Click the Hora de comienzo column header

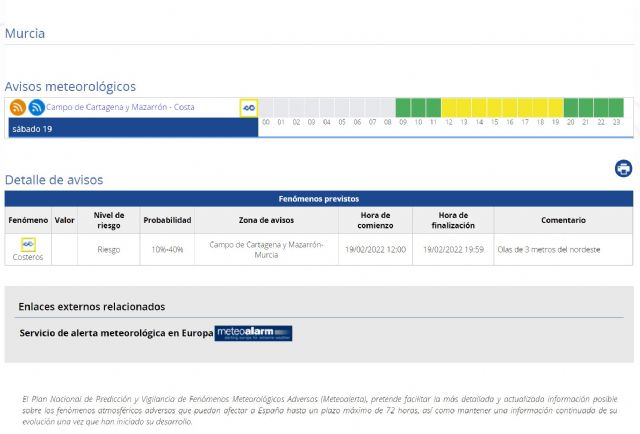(x=375, y=219)
